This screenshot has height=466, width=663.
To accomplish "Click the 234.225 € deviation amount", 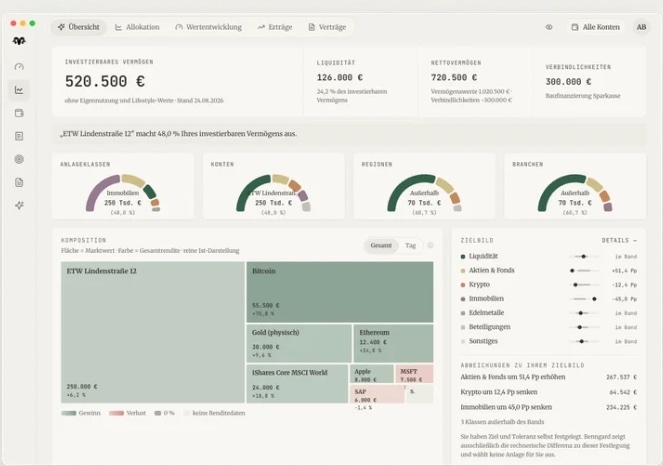I will coord(622,408).
